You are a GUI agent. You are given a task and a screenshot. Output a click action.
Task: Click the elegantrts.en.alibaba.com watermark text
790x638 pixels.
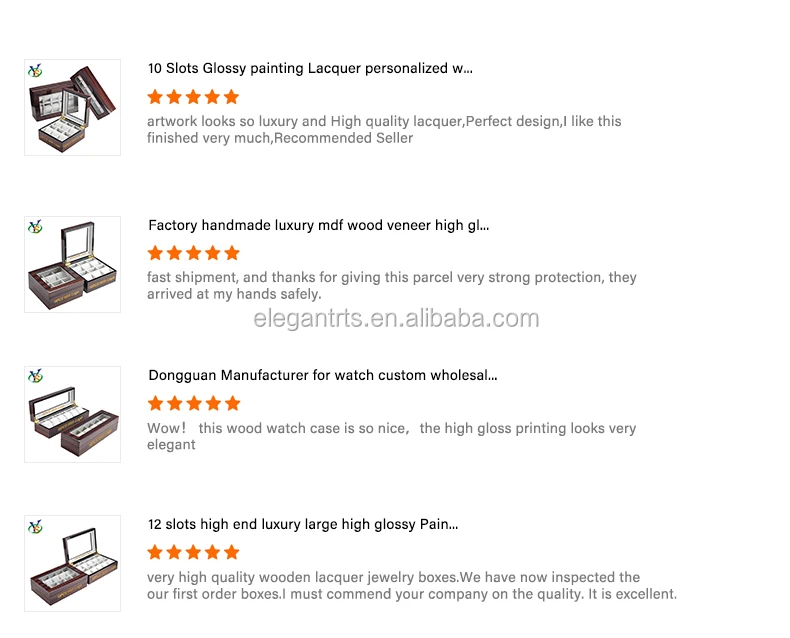click(396, 319)
